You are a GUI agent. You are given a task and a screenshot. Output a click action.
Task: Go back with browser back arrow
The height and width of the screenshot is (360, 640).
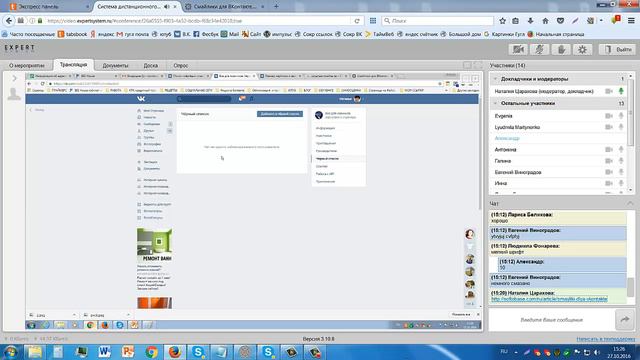coord(9,20)
